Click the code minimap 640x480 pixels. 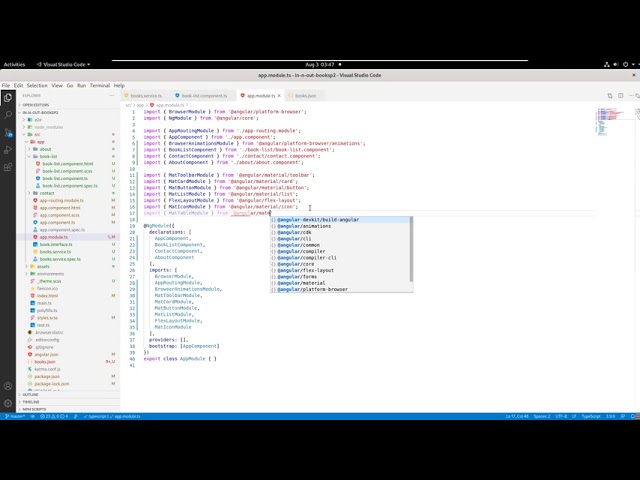(610, 122)
